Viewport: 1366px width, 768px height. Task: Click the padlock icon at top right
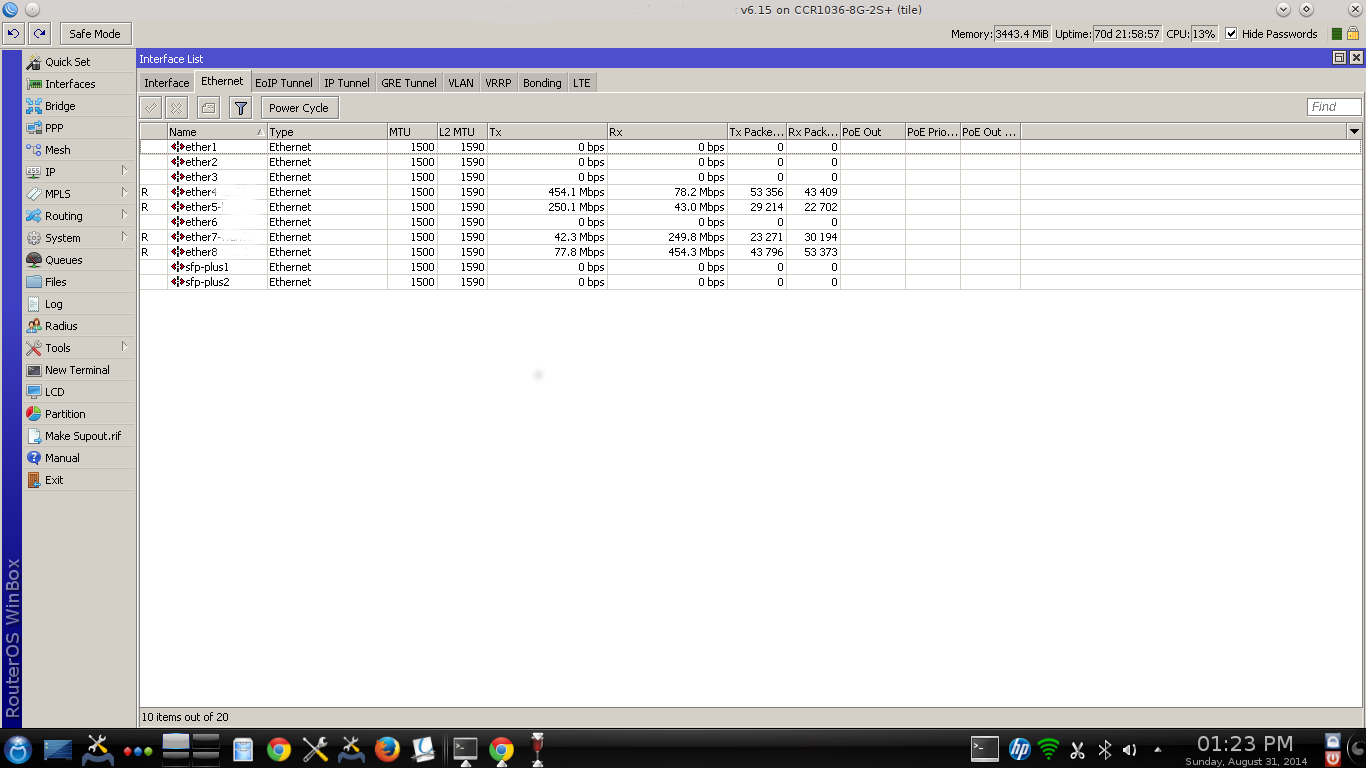[1352, 34]
